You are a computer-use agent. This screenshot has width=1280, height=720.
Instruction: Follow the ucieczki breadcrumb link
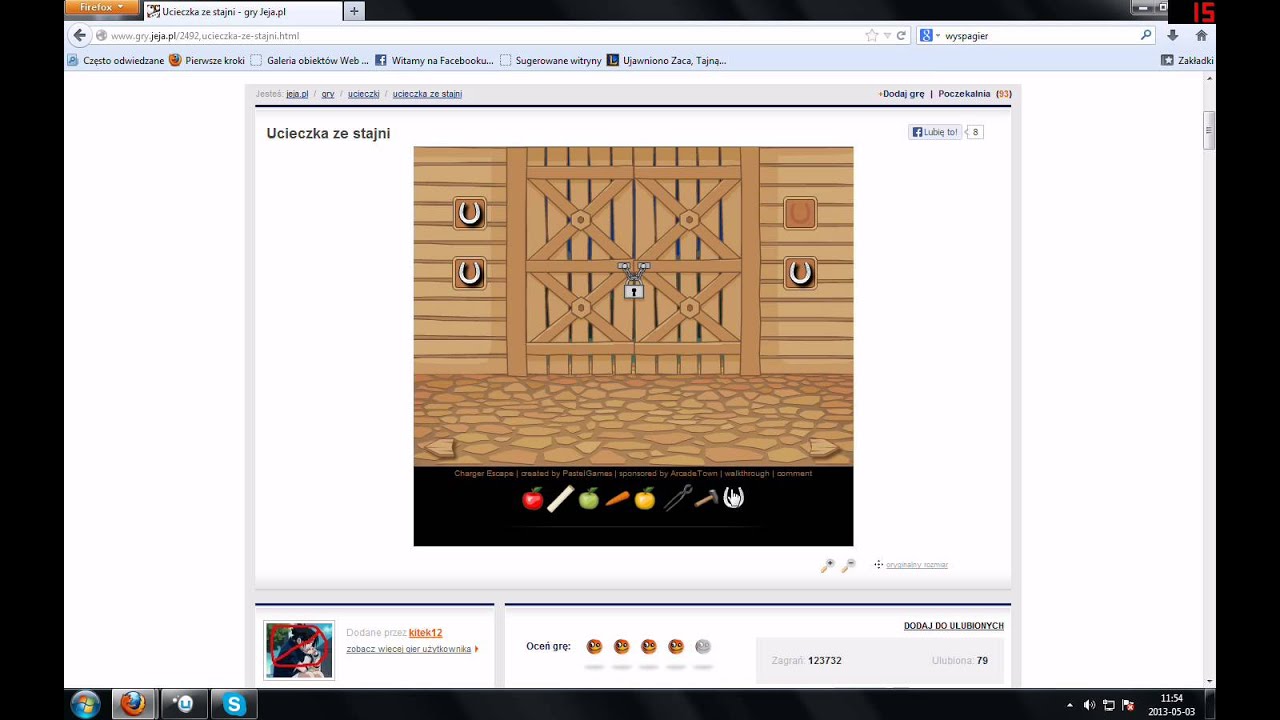coord(364,94)
